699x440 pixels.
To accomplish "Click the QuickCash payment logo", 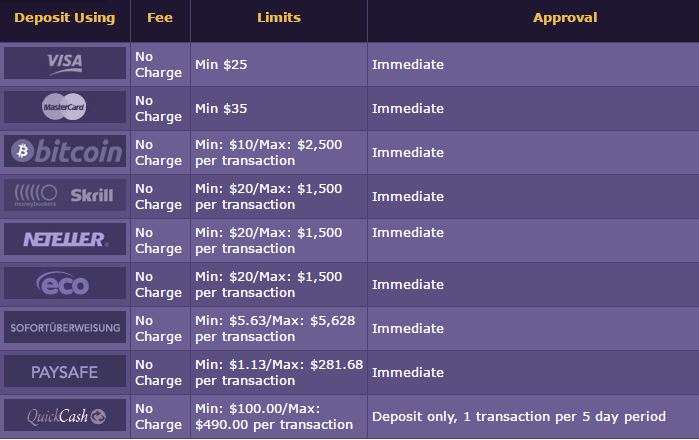I will [65, 415].
